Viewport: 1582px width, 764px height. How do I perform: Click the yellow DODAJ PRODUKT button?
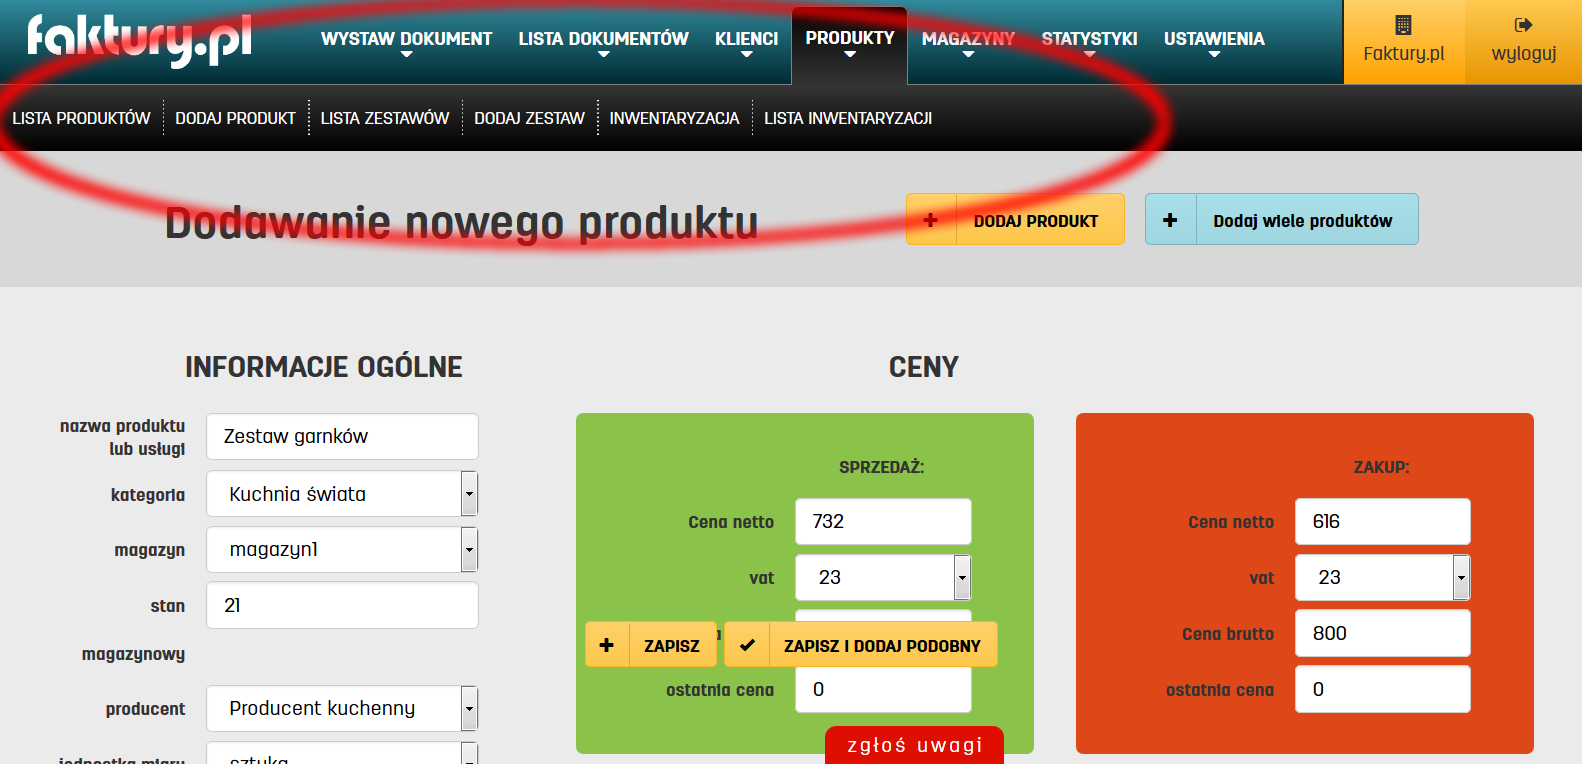point(1015,220)
